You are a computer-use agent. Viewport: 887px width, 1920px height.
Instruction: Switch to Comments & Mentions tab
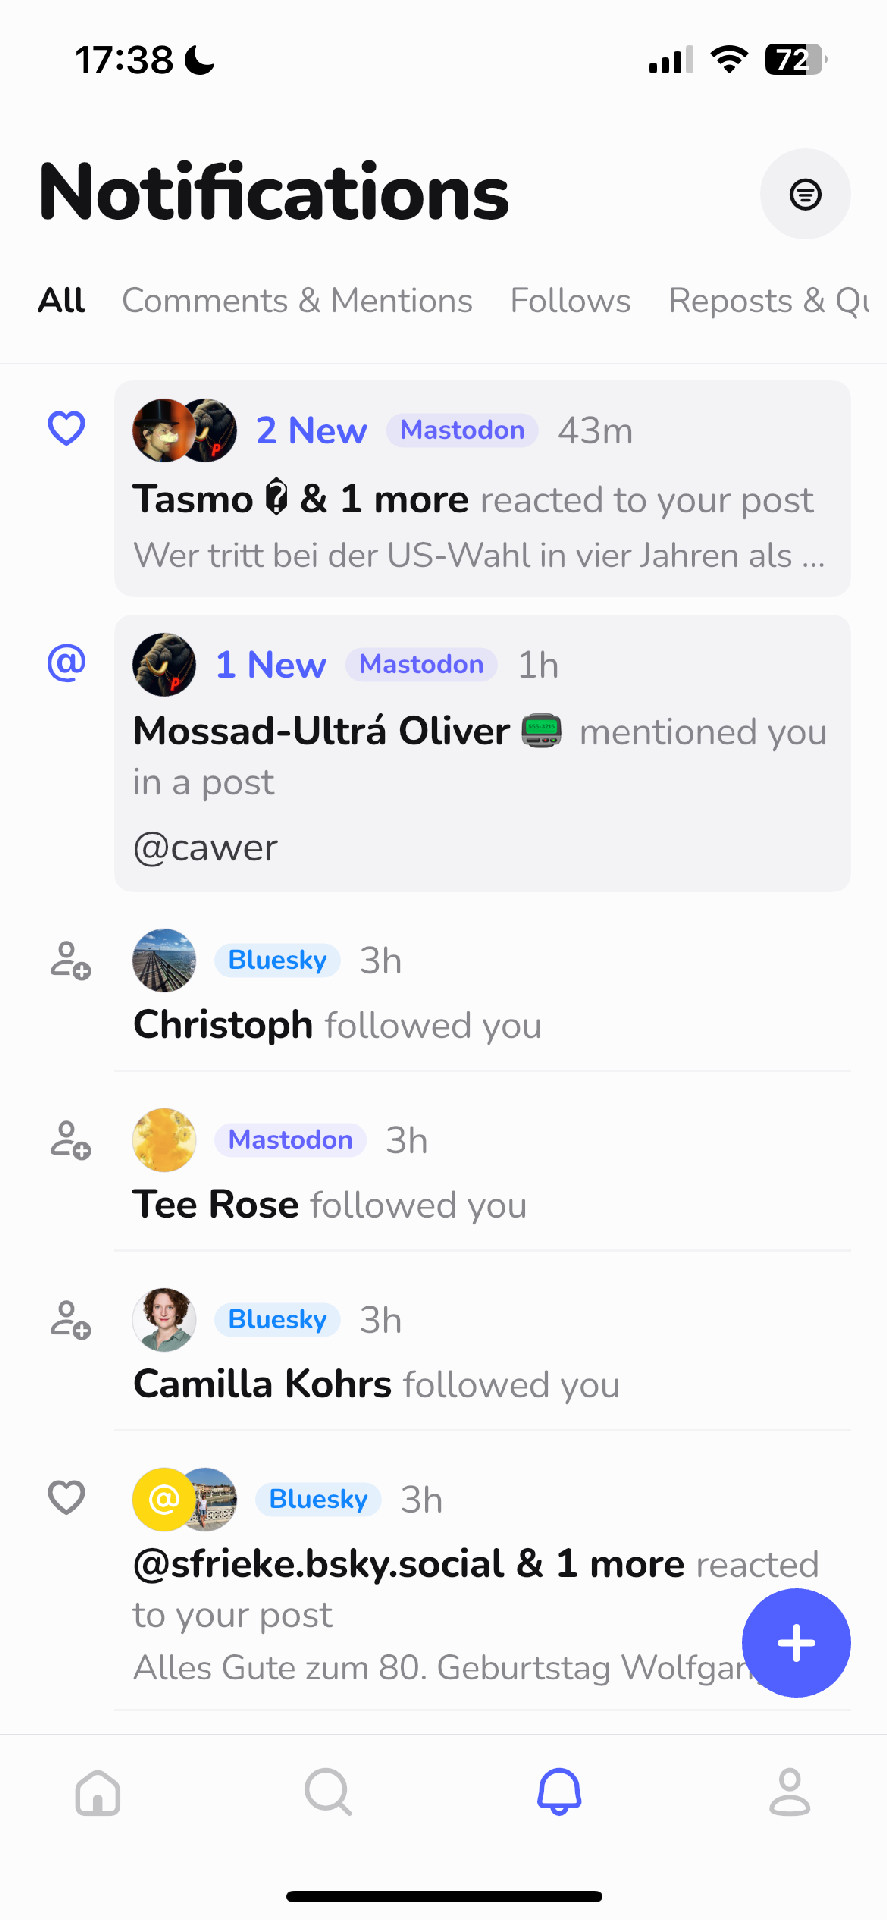(x=297, y=300)
